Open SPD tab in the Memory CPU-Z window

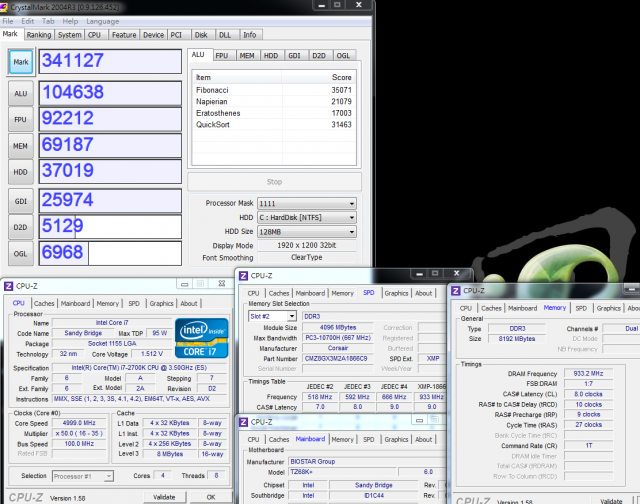coord(581,309)
